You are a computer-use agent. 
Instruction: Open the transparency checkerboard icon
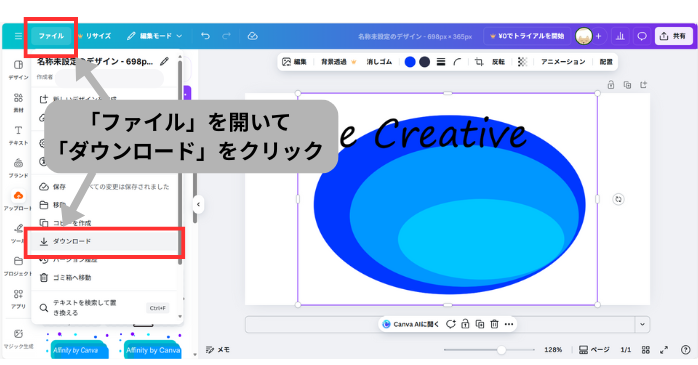(522, 62)
